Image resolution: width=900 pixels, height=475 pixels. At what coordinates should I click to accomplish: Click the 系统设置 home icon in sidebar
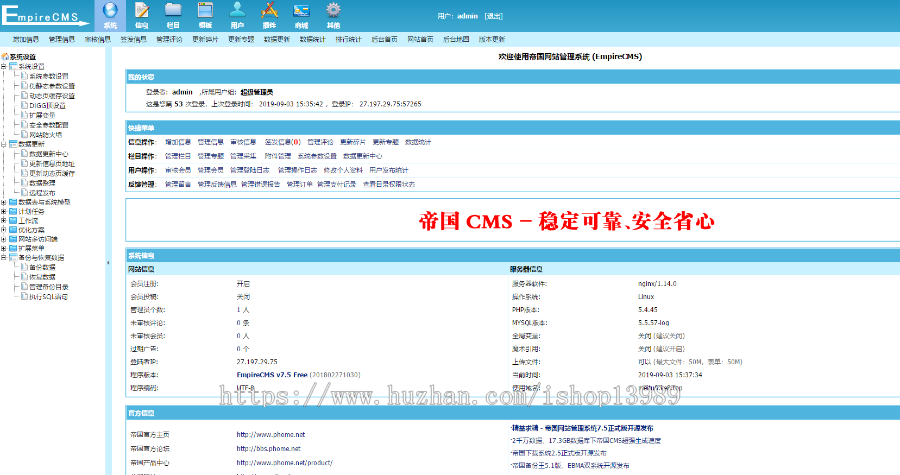[x=5, y=57]
